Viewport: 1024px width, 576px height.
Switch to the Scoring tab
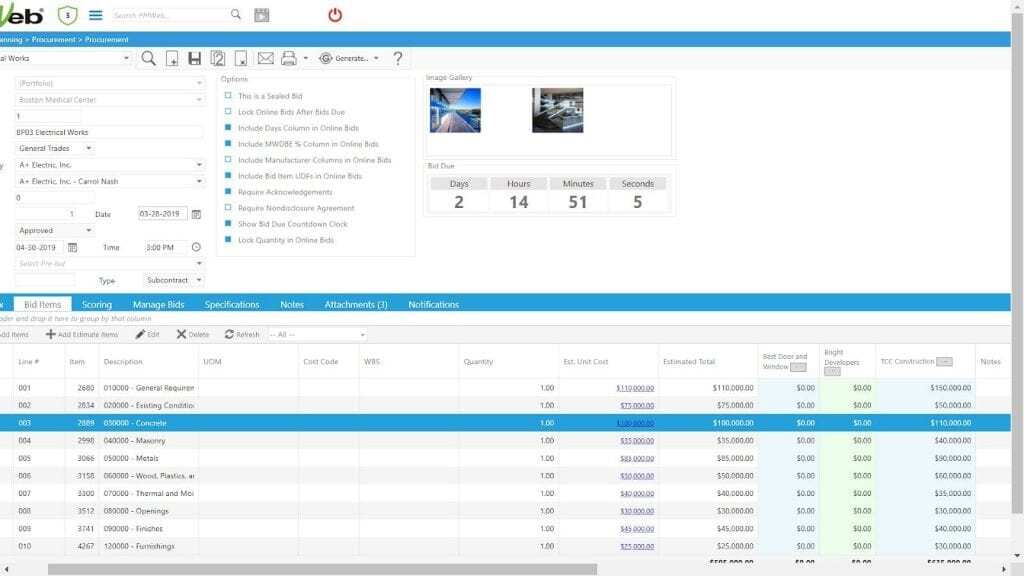coord(97,304)
